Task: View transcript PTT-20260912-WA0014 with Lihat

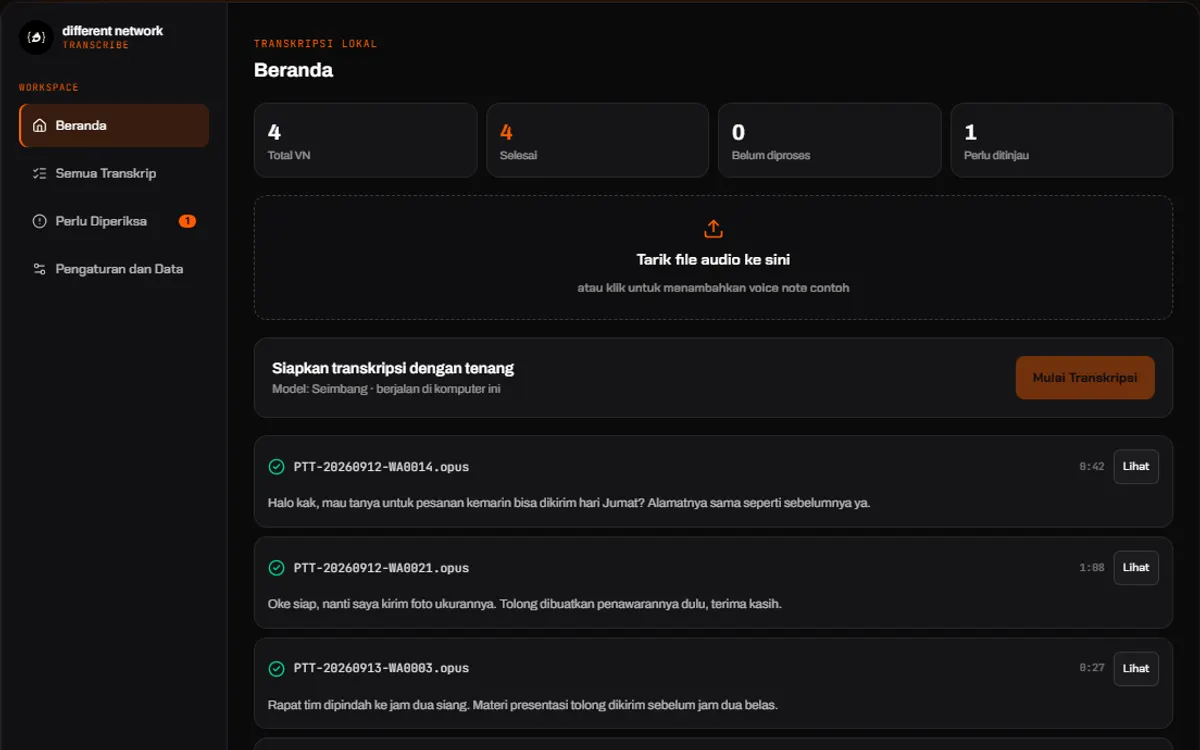Action: [x=1136, y=466]
